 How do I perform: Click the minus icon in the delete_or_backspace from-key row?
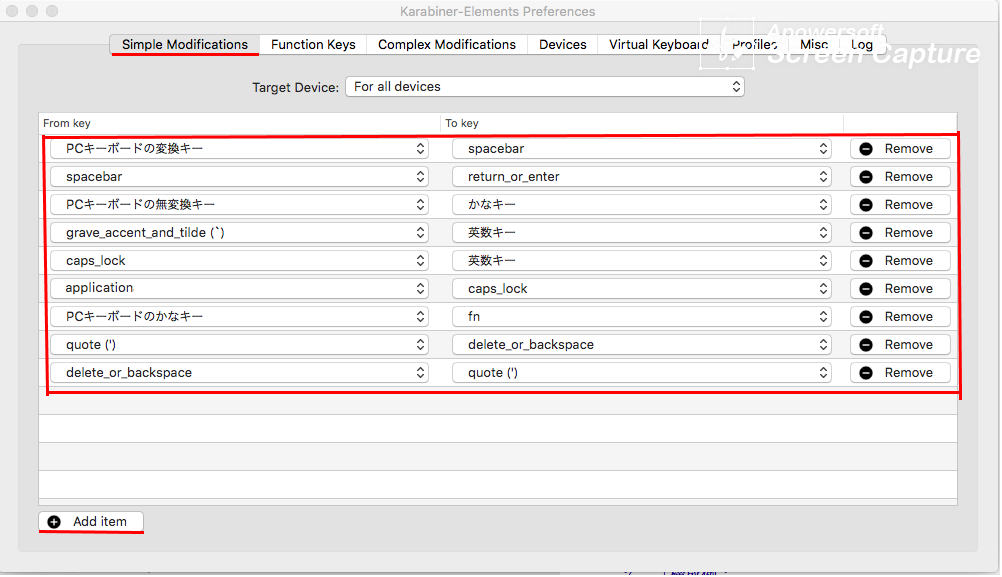(866, 373)
